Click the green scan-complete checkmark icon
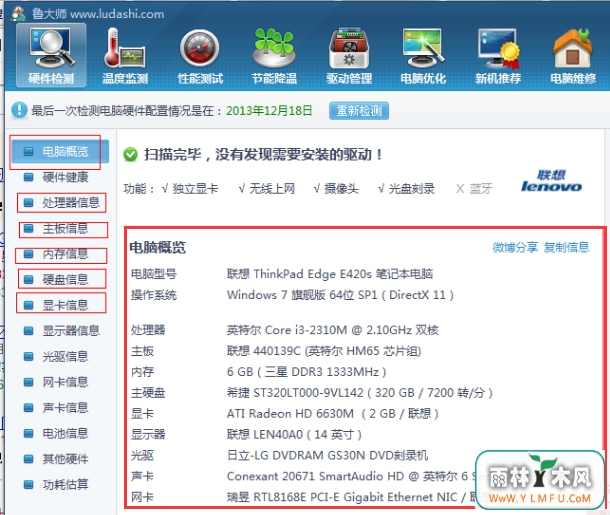The height and width of the screenshot is (515, 610). [x=130, y=154]
